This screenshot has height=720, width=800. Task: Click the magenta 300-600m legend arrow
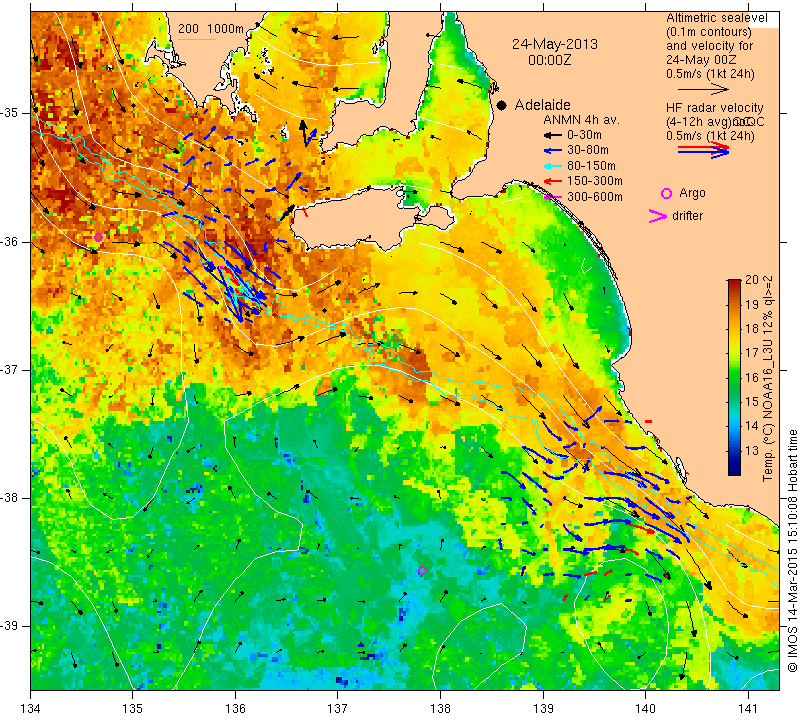[552, 197]
